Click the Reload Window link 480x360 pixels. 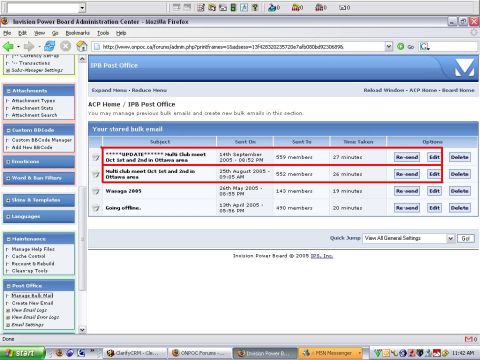pos(384,90)
